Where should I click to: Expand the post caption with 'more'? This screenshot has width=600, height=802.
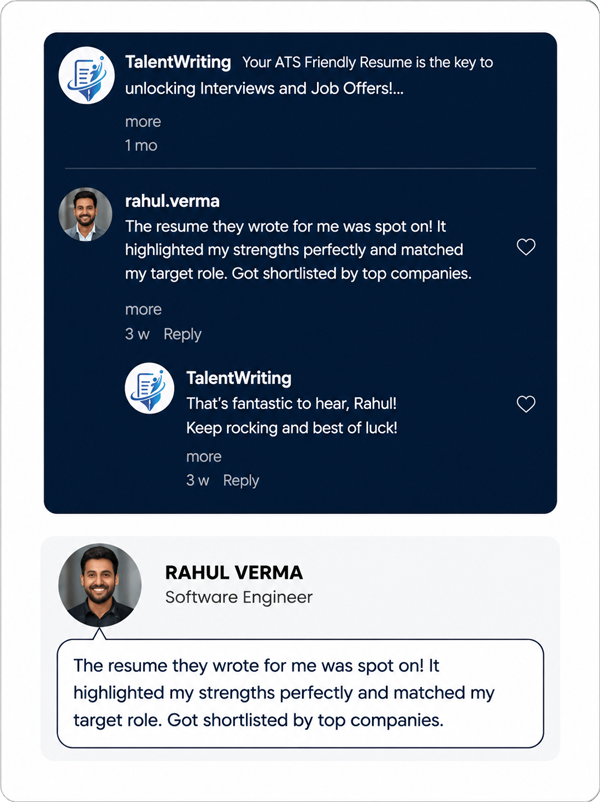143,122
